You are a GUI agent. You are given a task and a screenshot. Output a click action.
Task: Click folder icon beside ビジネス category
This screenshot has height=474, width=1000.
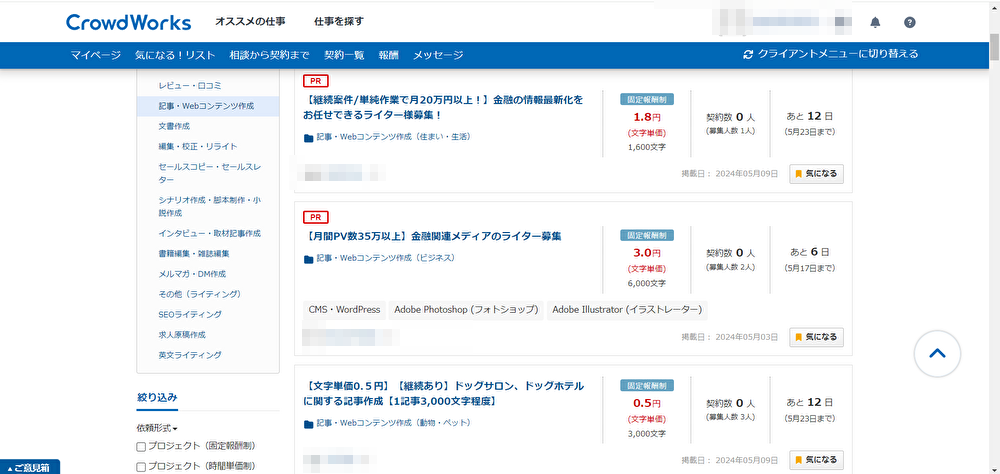309,258
